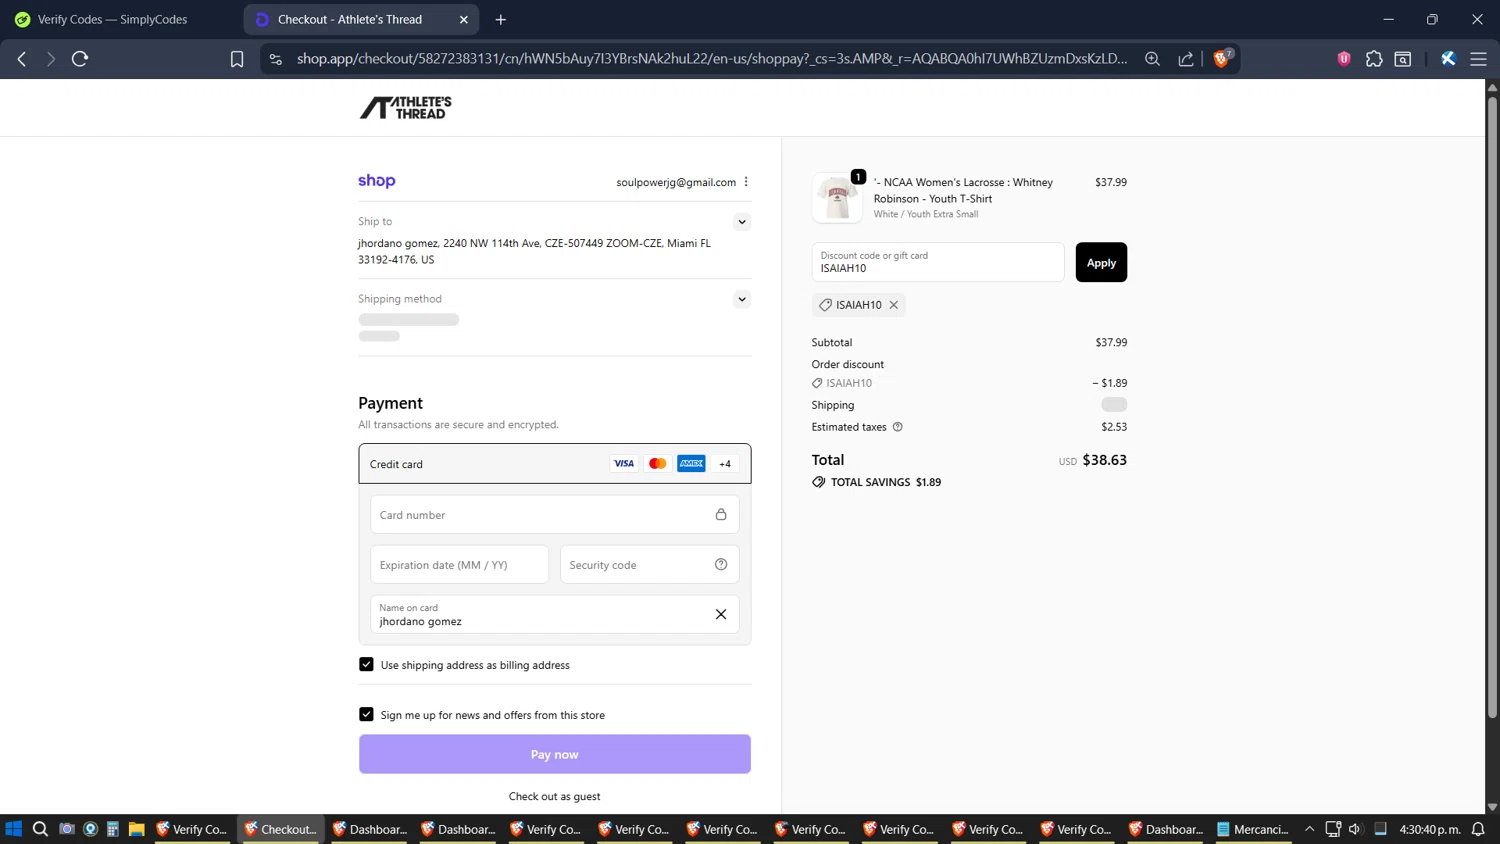Click Check out as guest
Viewport: 1500px width, 844px height.
pos(555,797)
